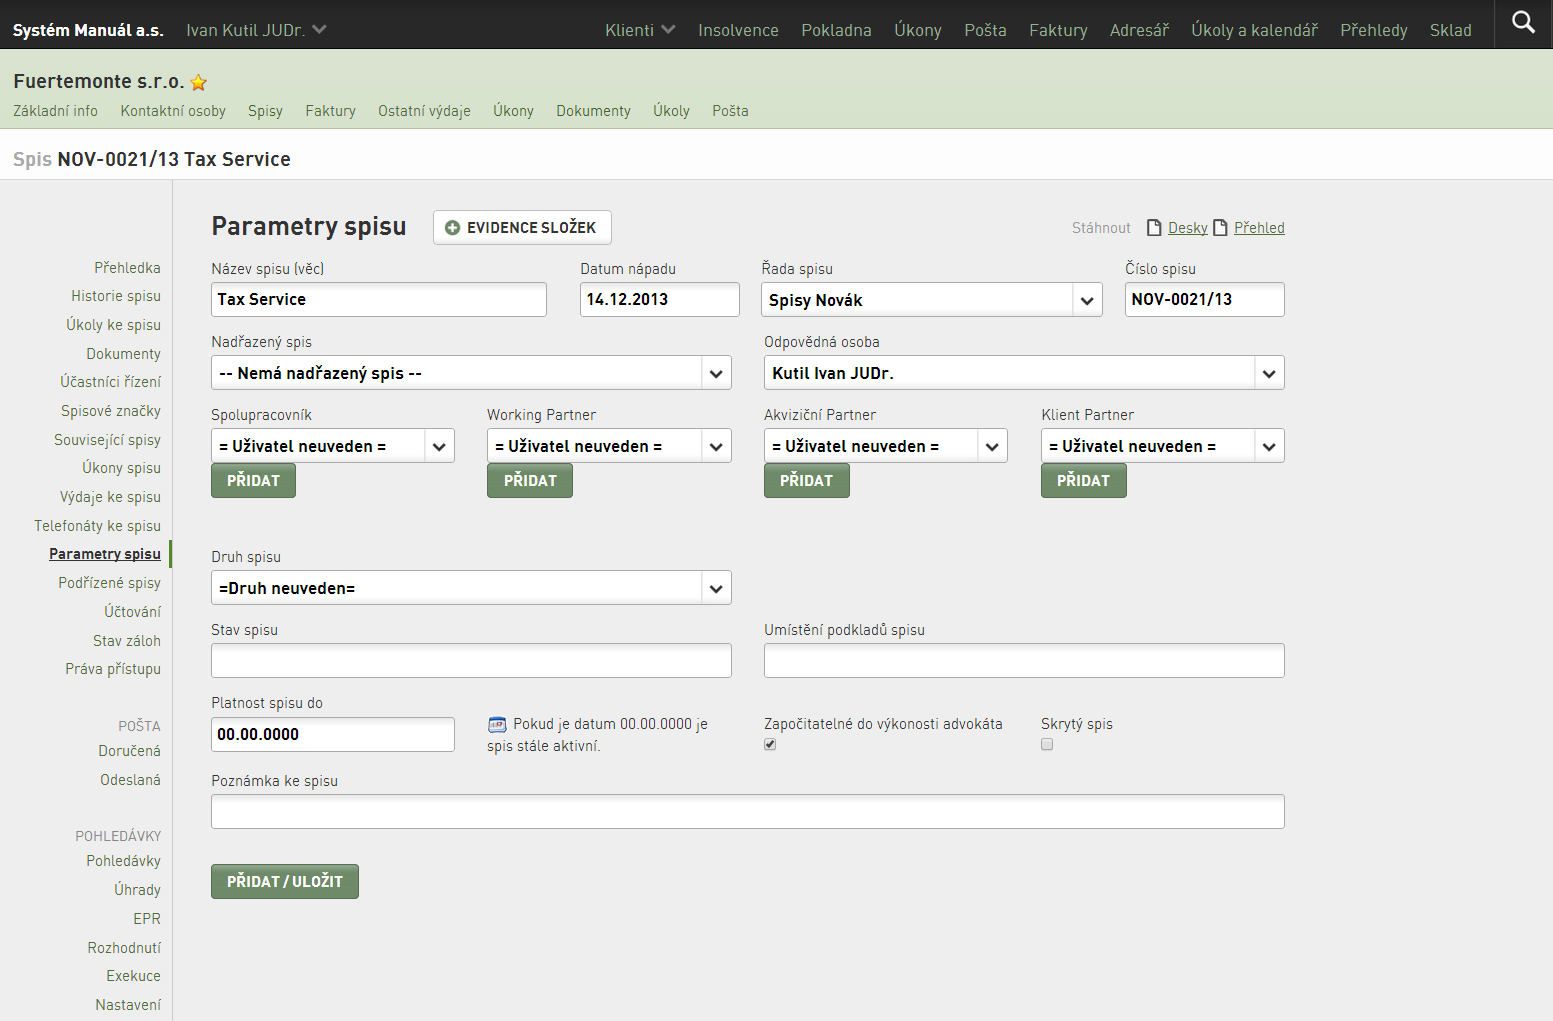Image resolution: width=1553 pixels, height=1021 pixels.
Task: Open the Klienti menu in top bar
Action: (x=640, y=30)
